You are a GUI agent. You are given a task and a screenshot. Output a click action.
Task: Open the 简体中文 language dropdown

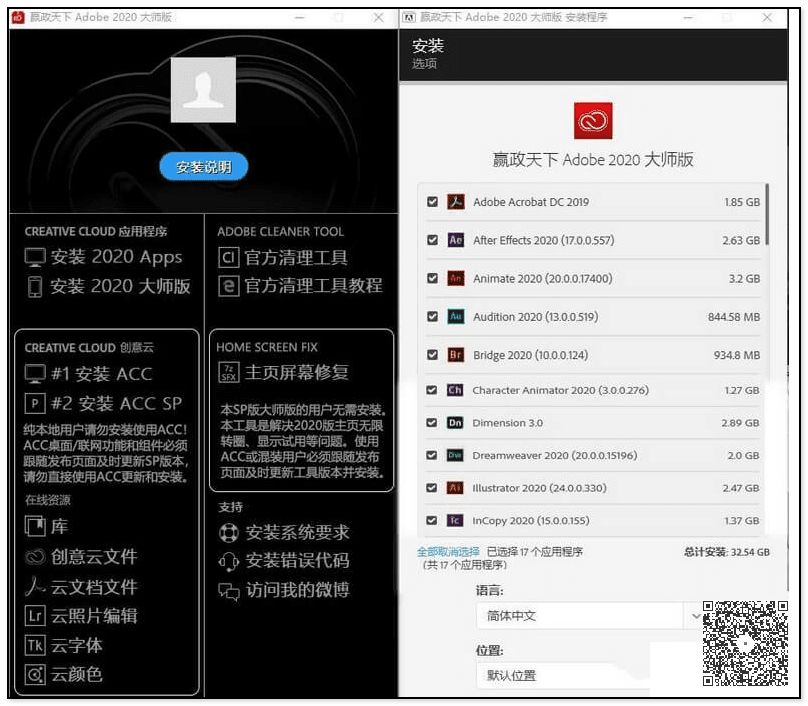tap(589, 615)
